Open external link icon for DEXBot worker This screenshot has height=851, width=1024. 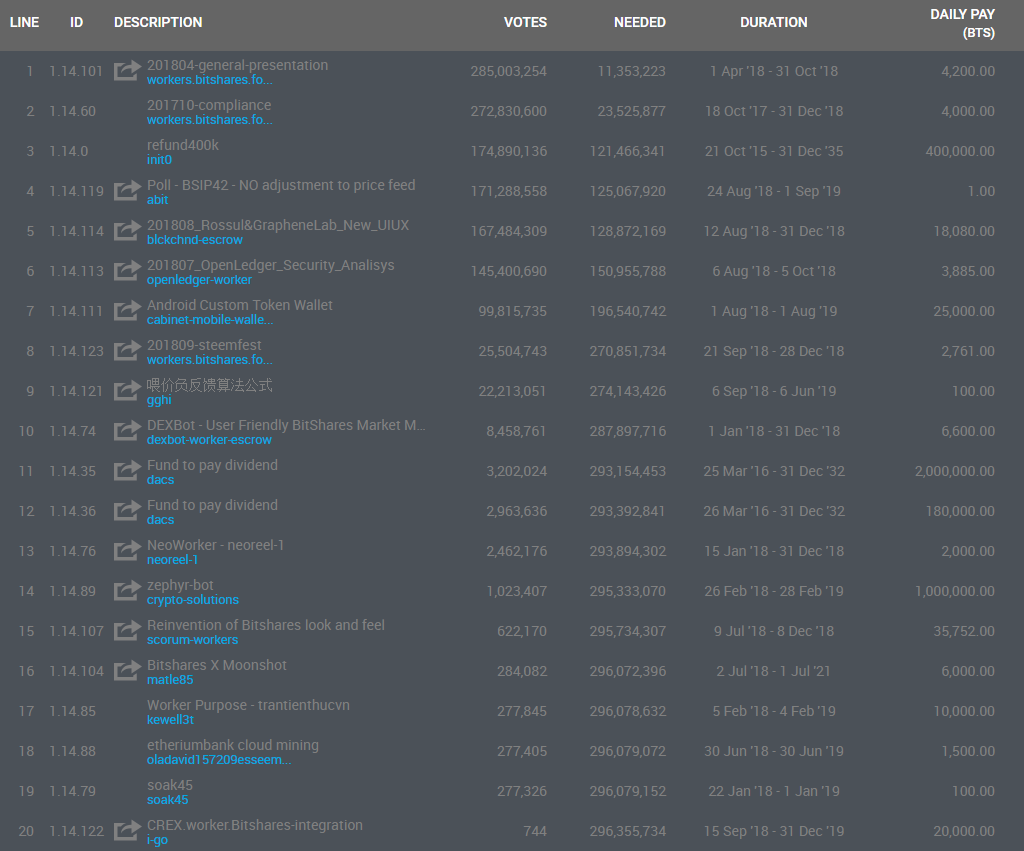(x=127, y=430)
